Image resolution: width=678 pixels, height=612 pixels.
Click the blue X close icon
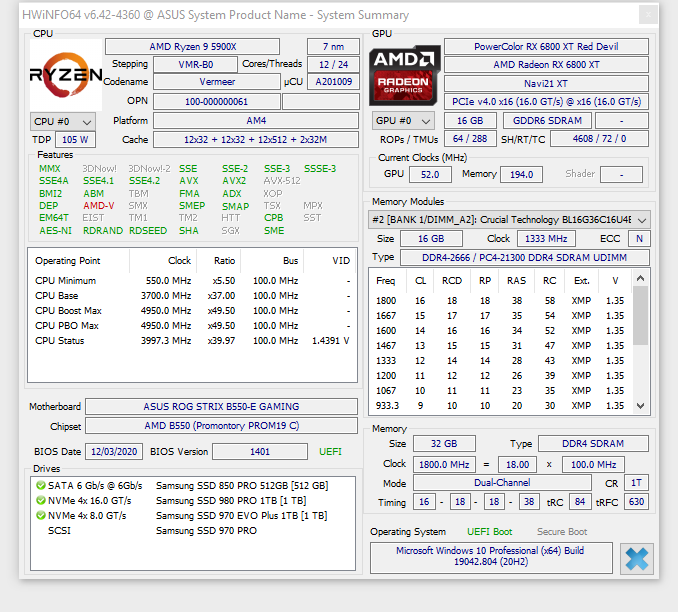pyautogui.click(x=636, y=558)
